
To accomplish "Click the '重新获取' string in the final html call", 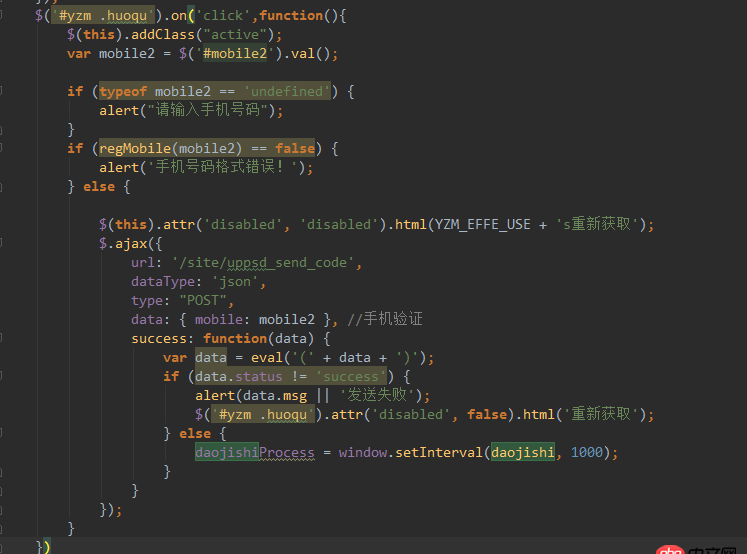I will pyautogui.click(x=601, y=414).
